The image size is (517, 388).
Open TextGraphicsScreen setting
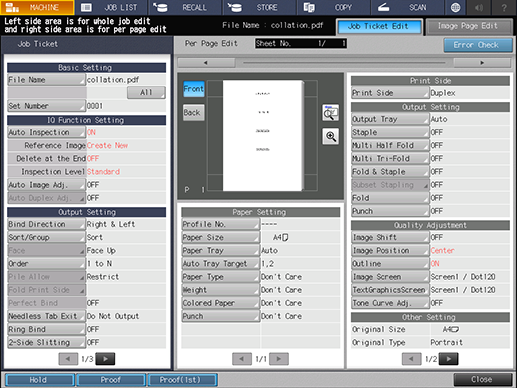(390, 290)
